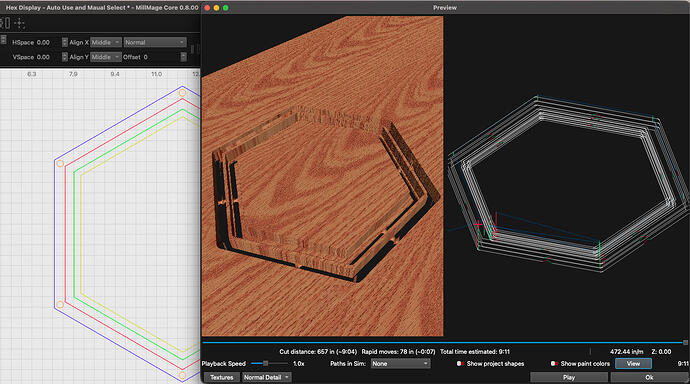Click the orange circle at hexagon top vertex

(182, 92)
